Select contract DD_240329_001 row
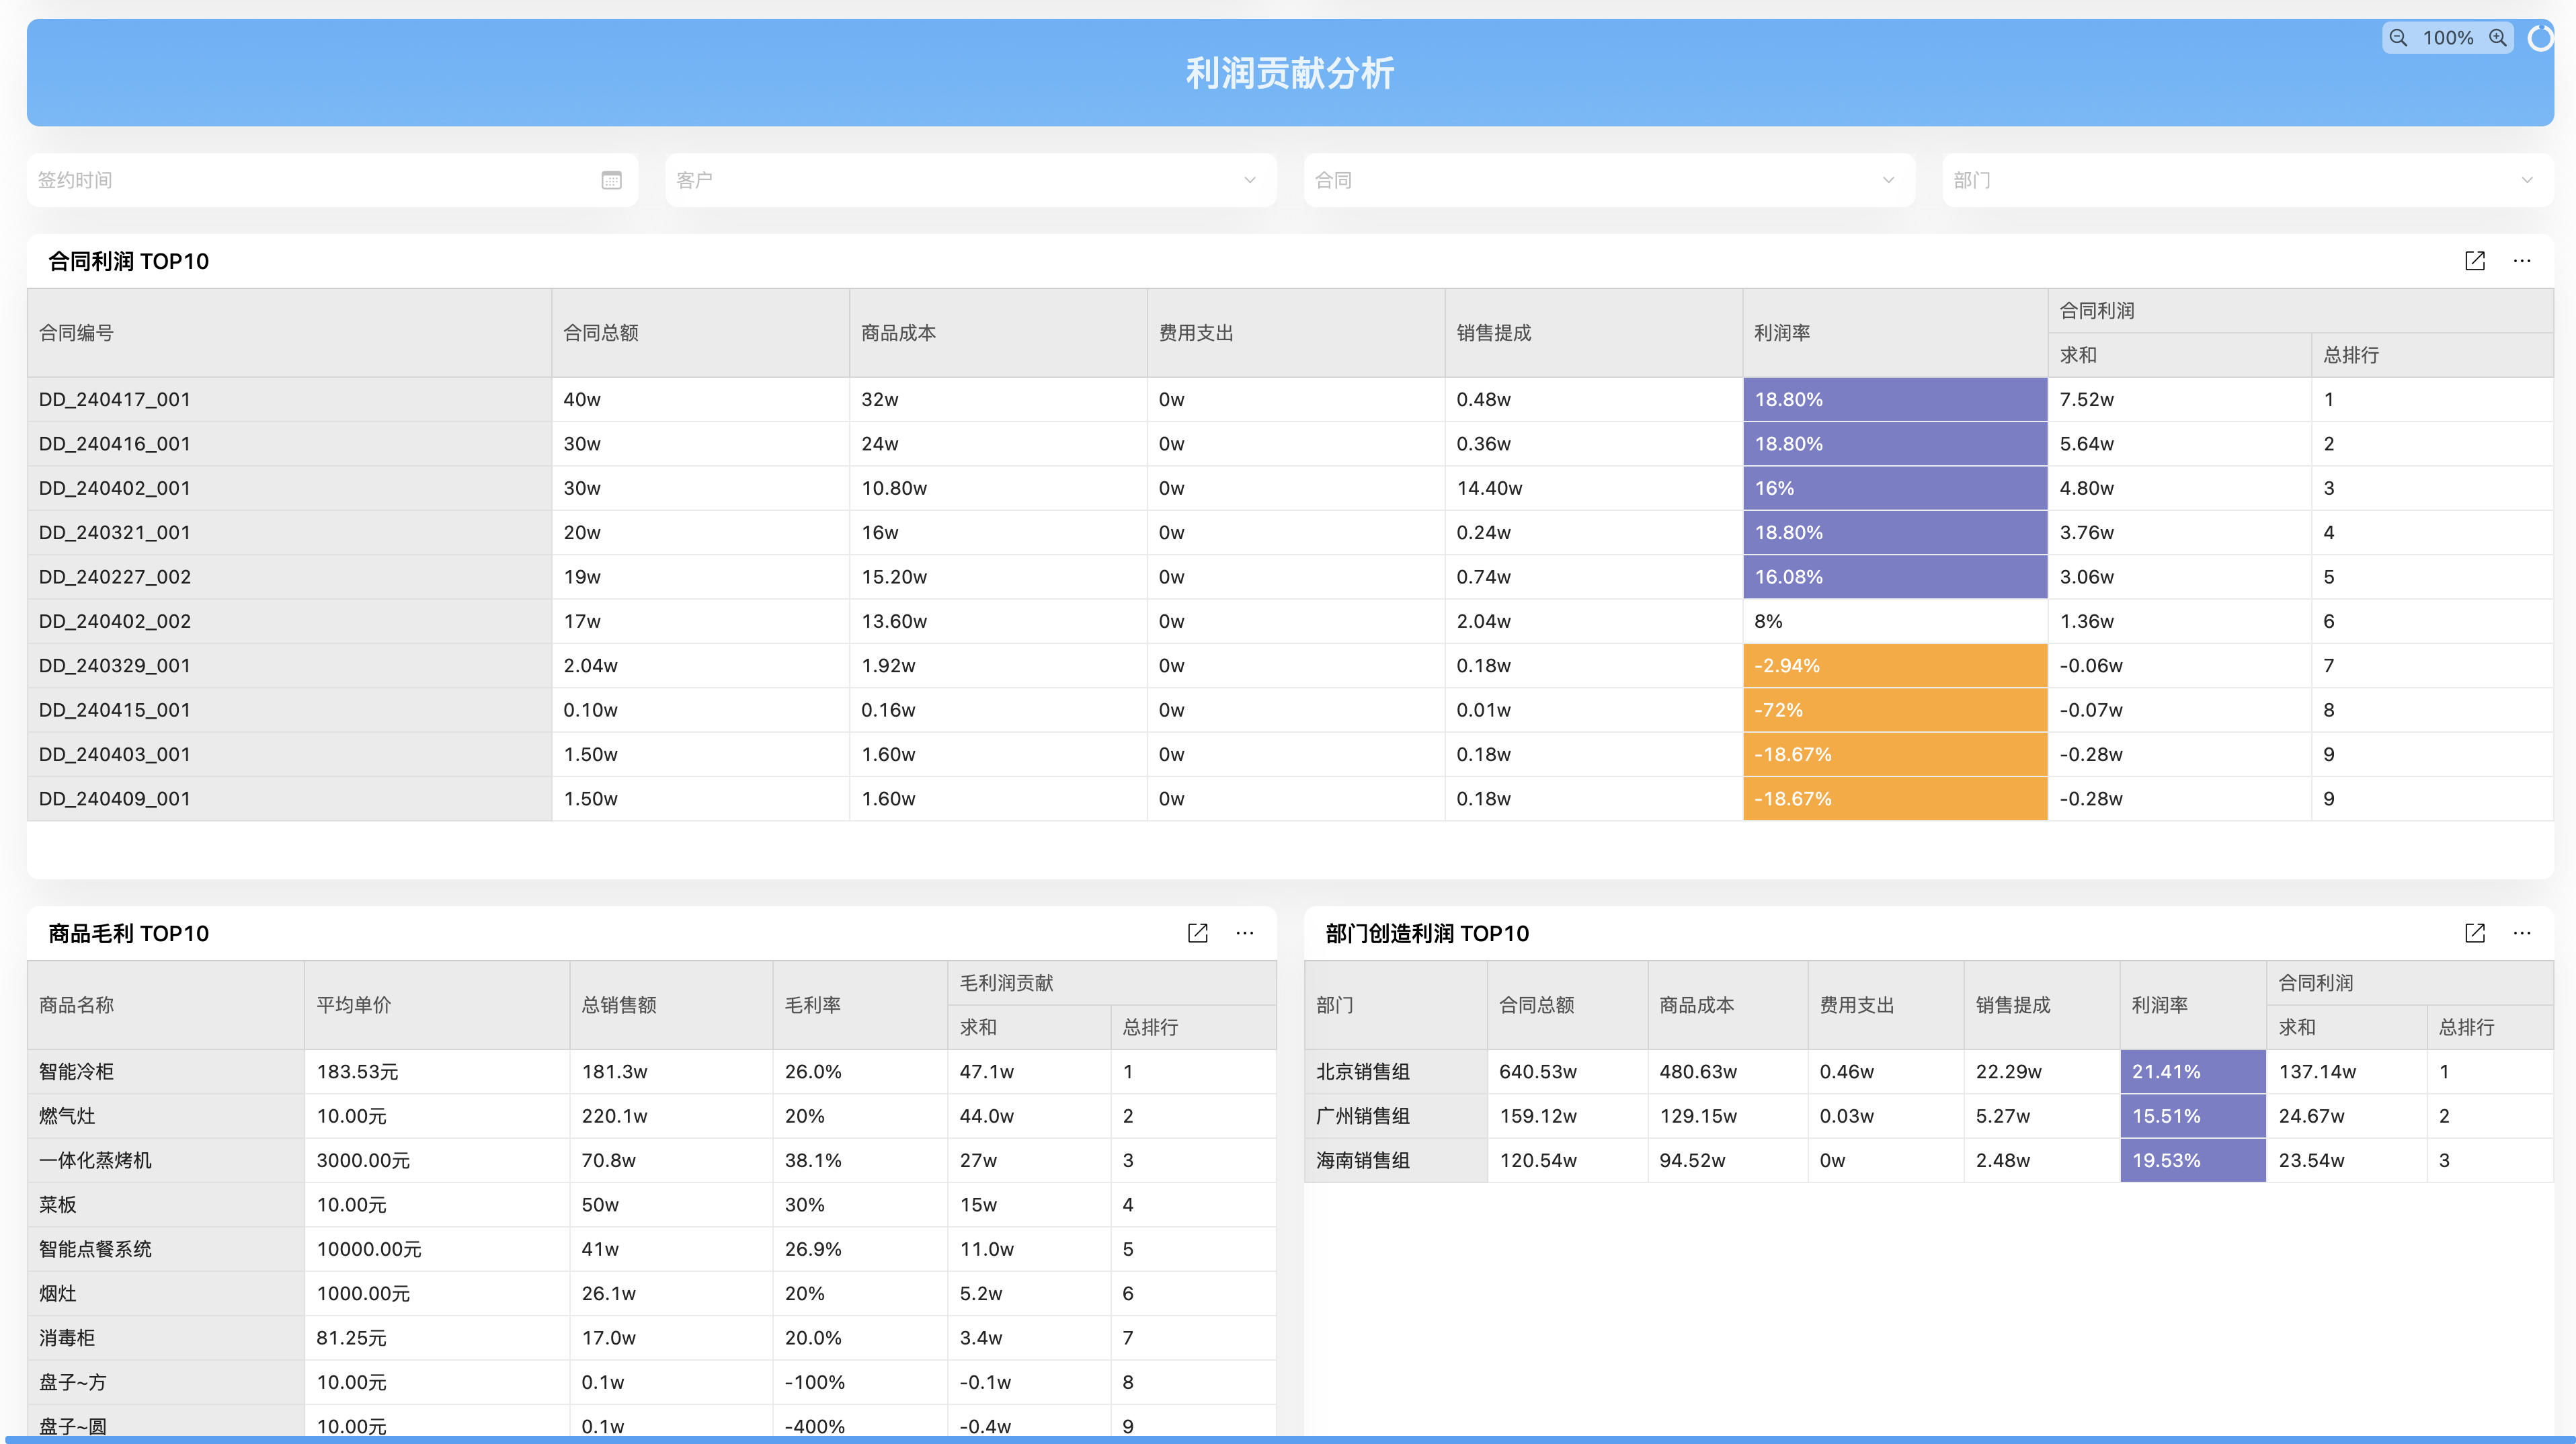Image resolution: width=2576 pixels, height=1444 pixels. click(x=1290, y=665)
